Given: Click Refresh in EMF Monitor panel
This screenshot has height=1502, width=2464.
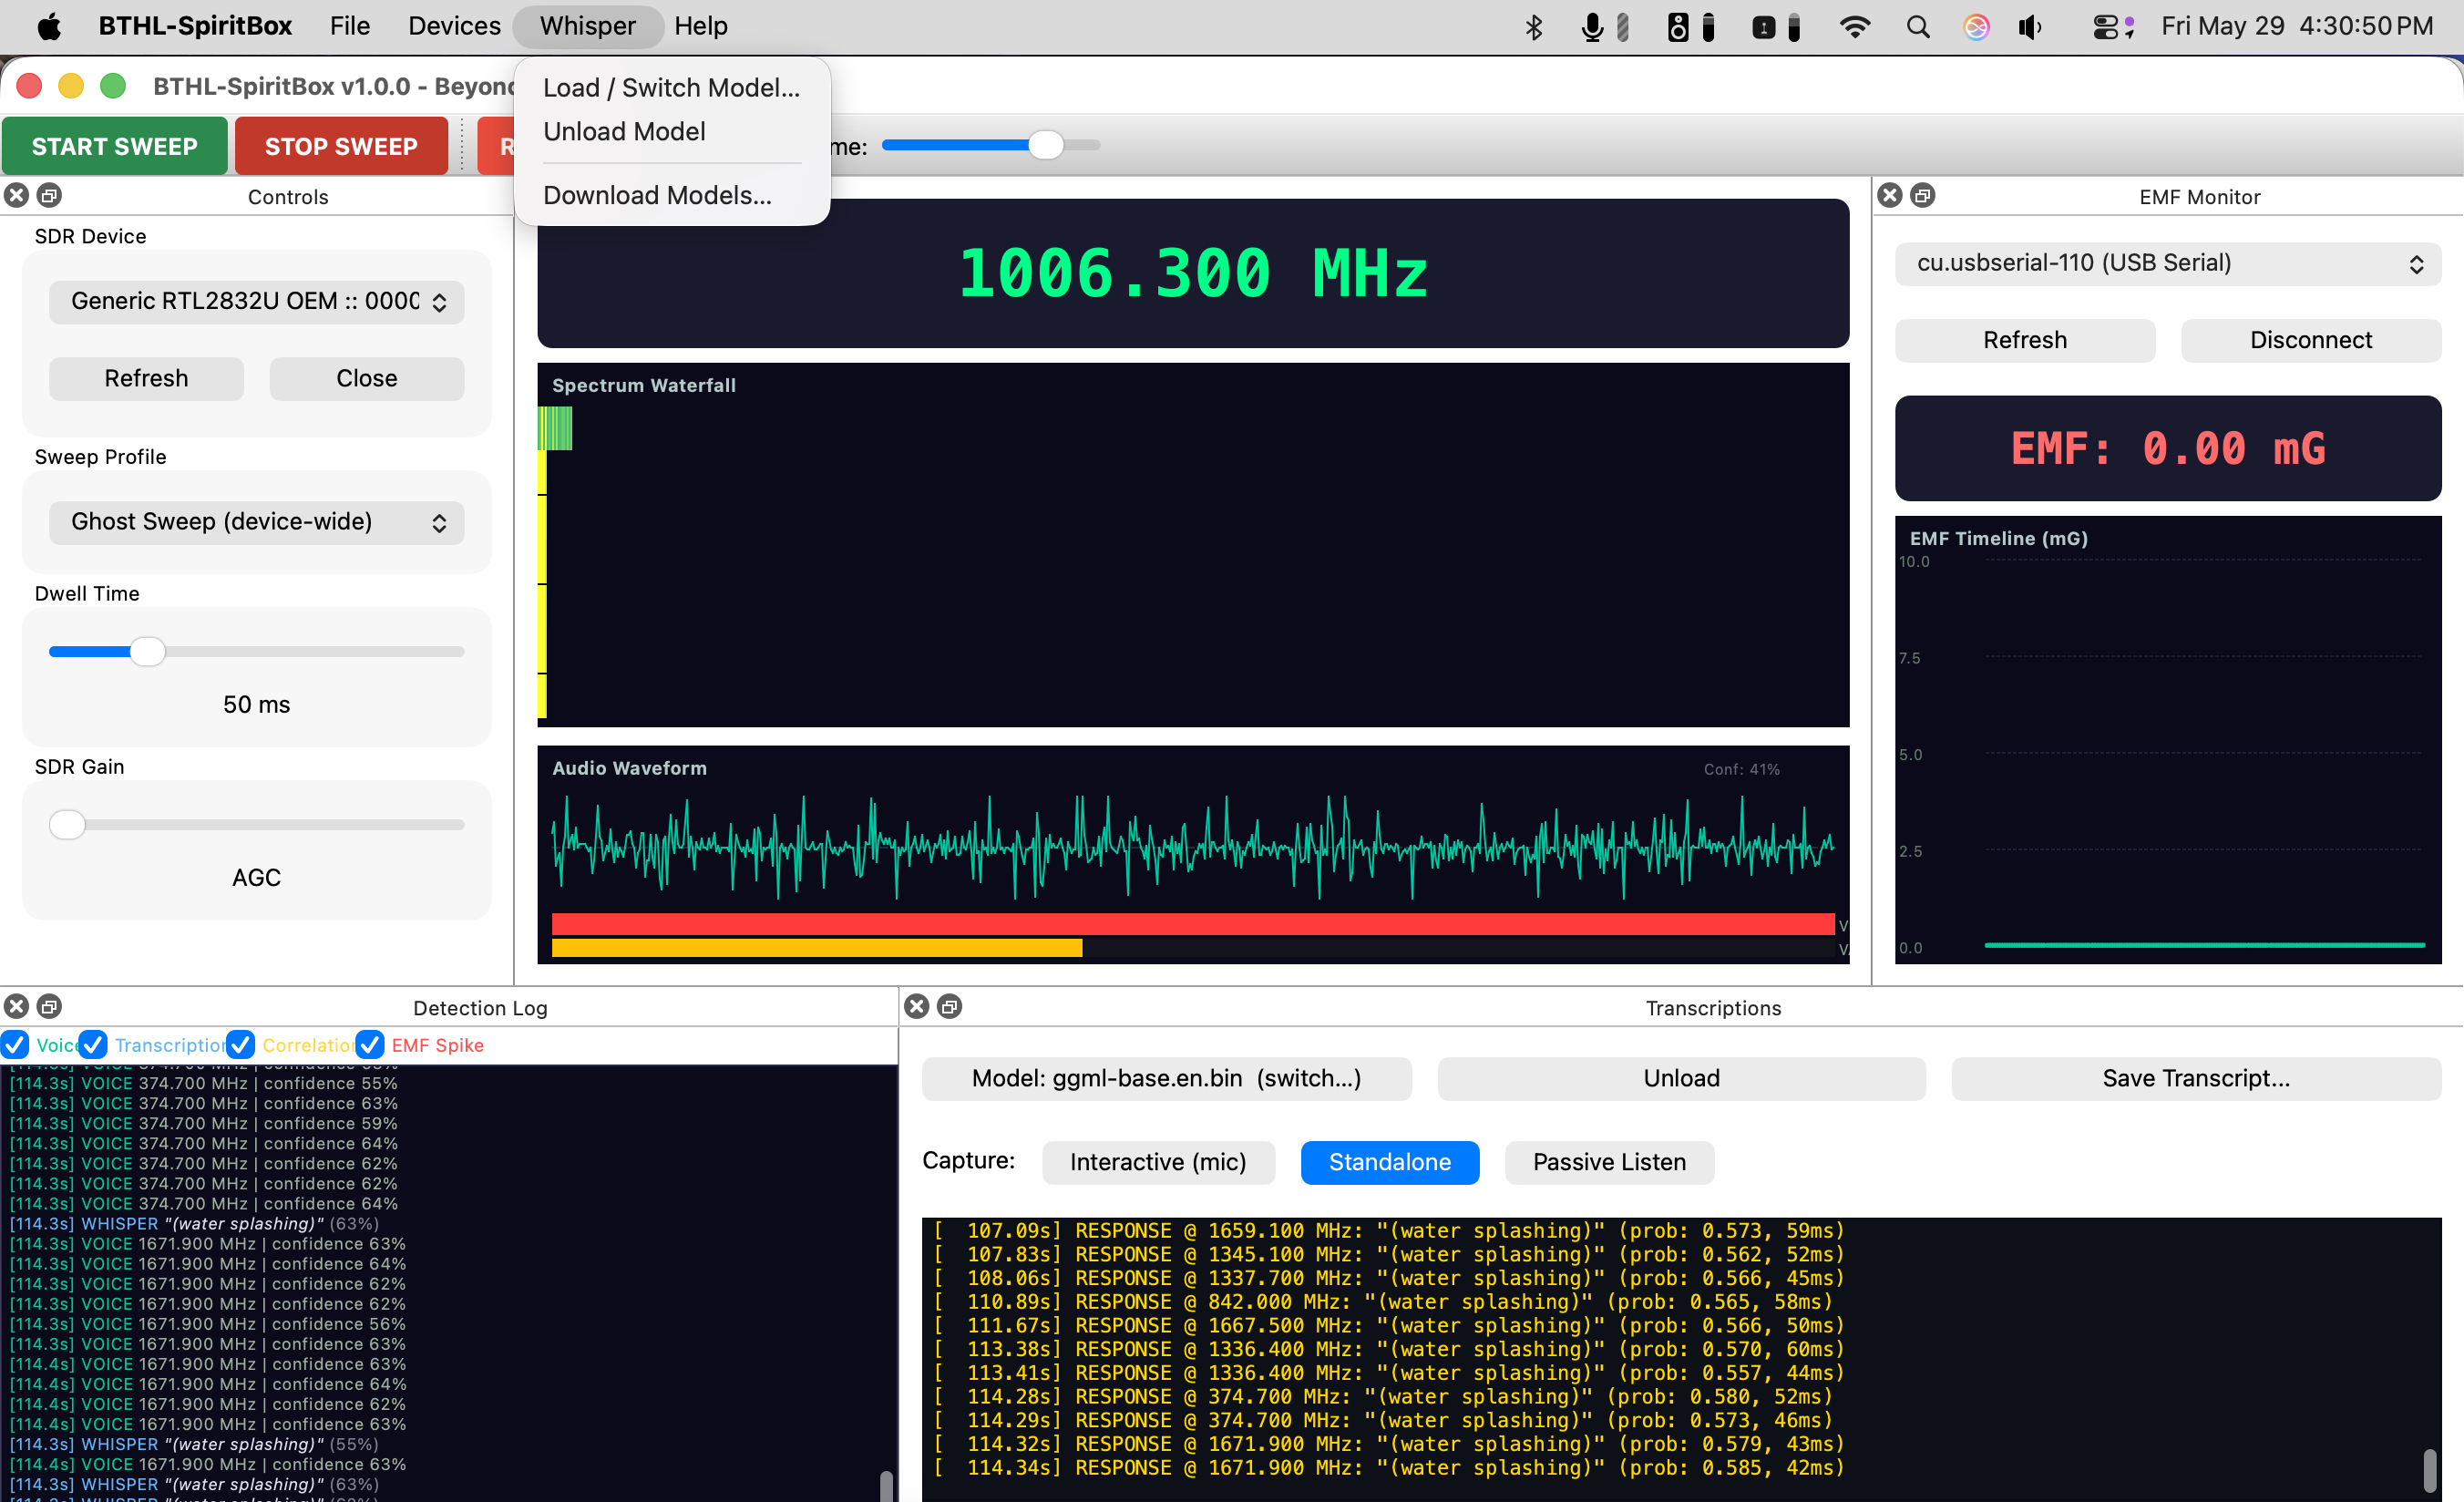Looking at the screenshot, I should tap(2025, 340).
